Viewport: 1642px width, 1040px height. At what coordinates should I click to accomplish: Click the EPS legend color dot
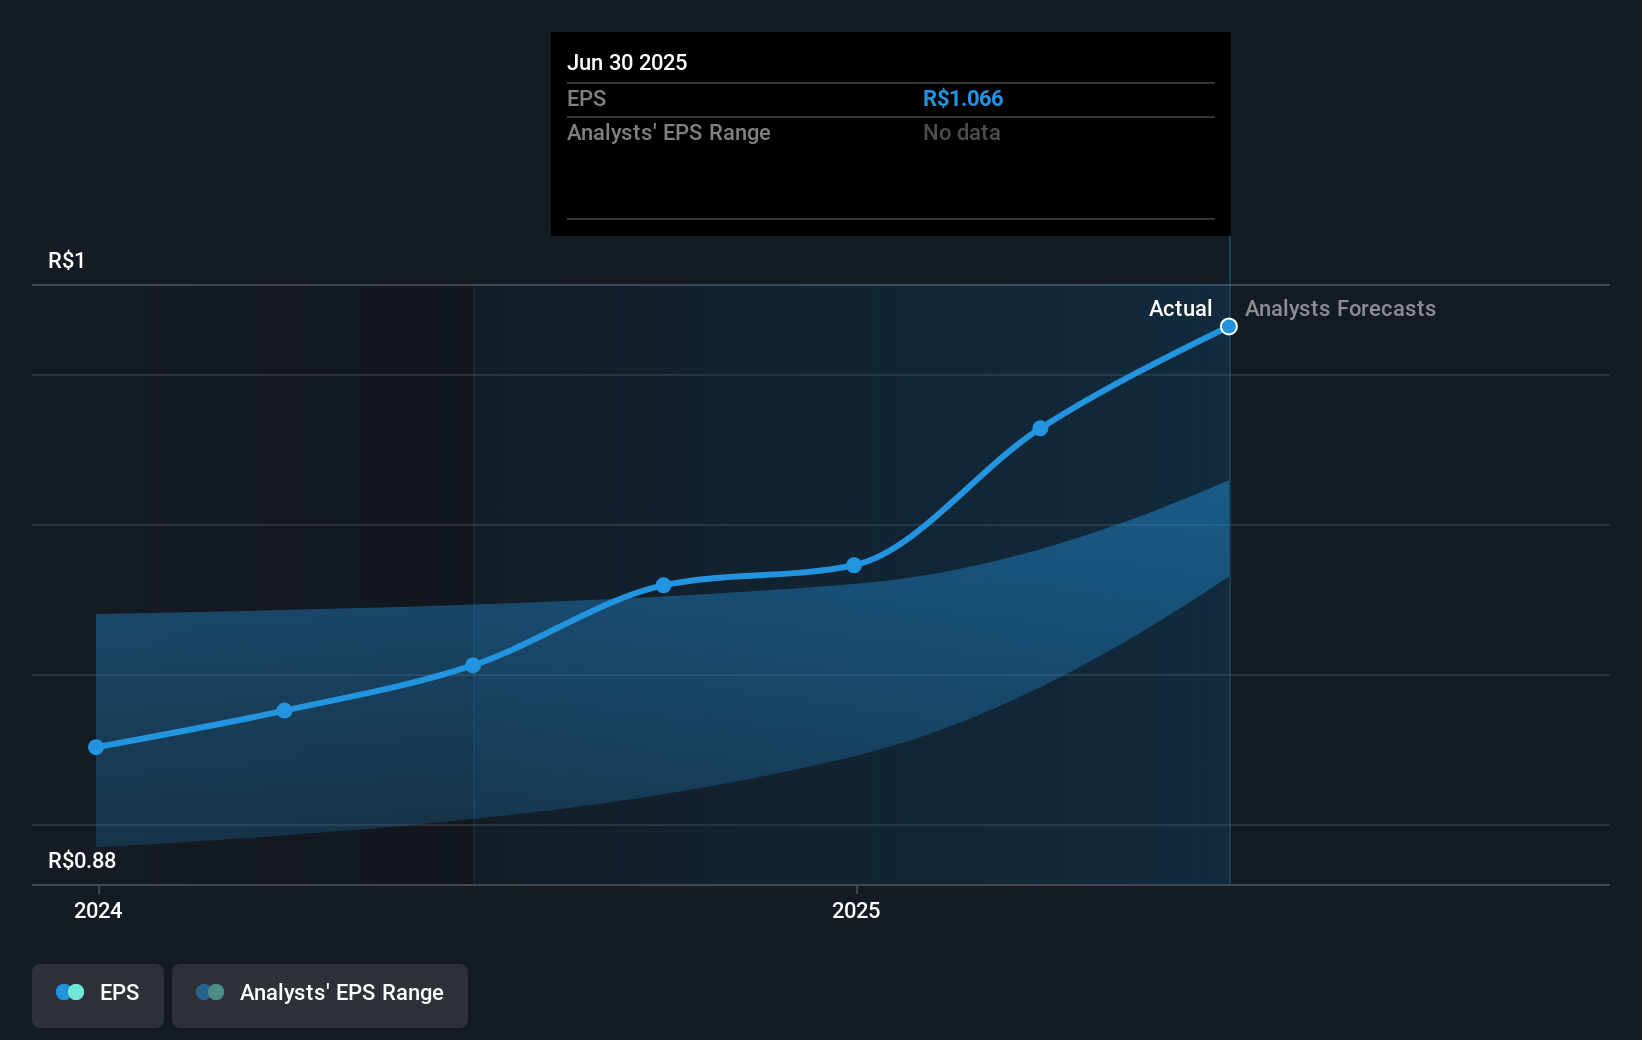pyautogui.click(x=69, y=992)
